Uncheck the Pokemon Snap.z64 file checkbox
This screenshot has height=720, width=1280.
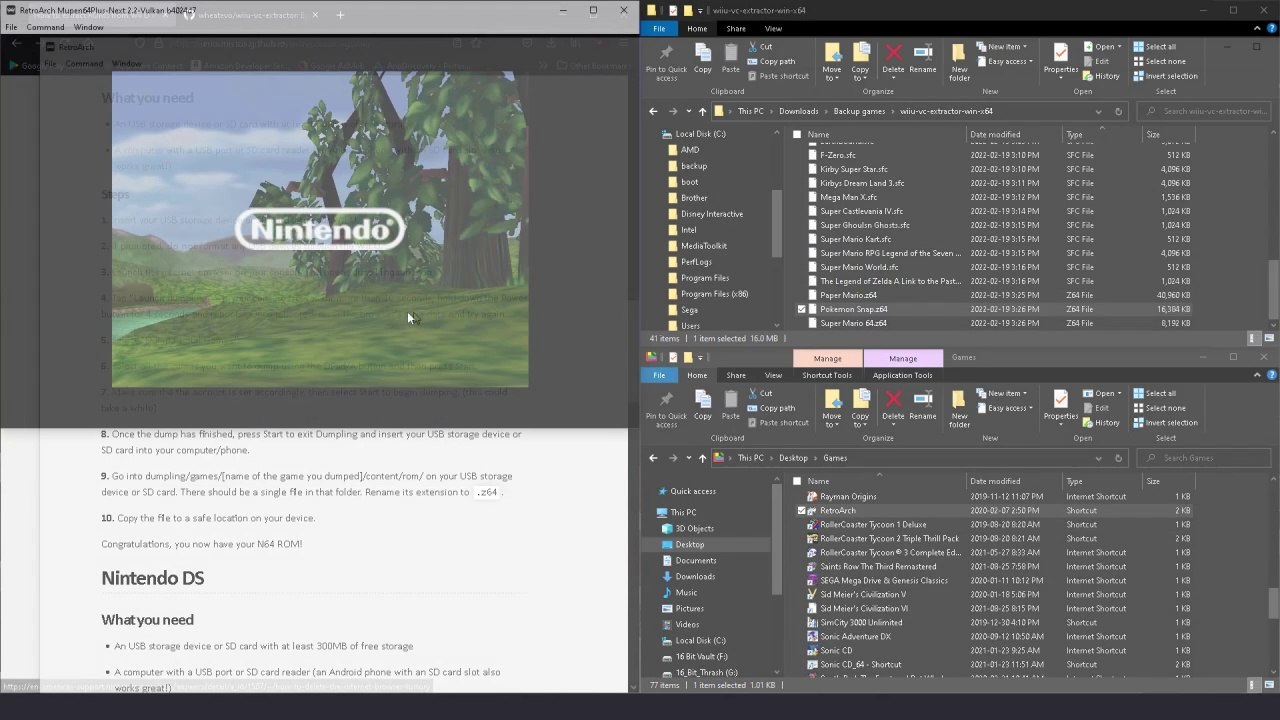pyautogui.click(x=801, y=309)
